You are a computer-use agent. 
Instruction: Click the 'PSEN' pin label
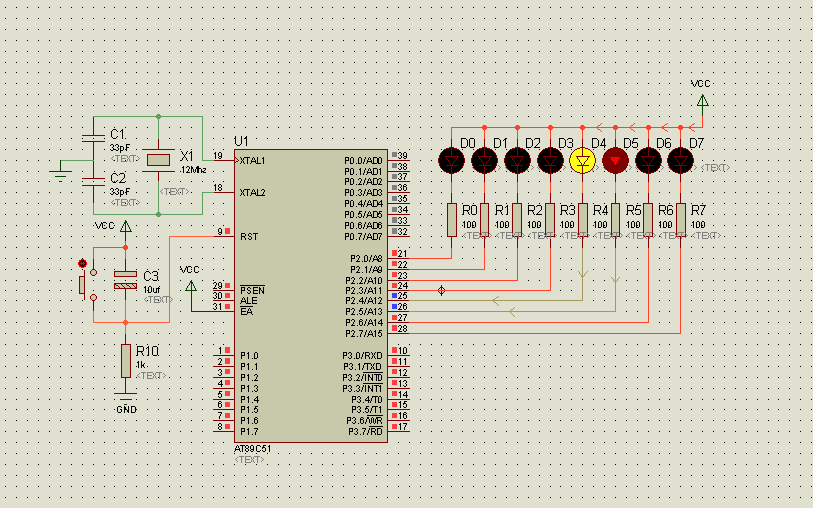[253, 290]
